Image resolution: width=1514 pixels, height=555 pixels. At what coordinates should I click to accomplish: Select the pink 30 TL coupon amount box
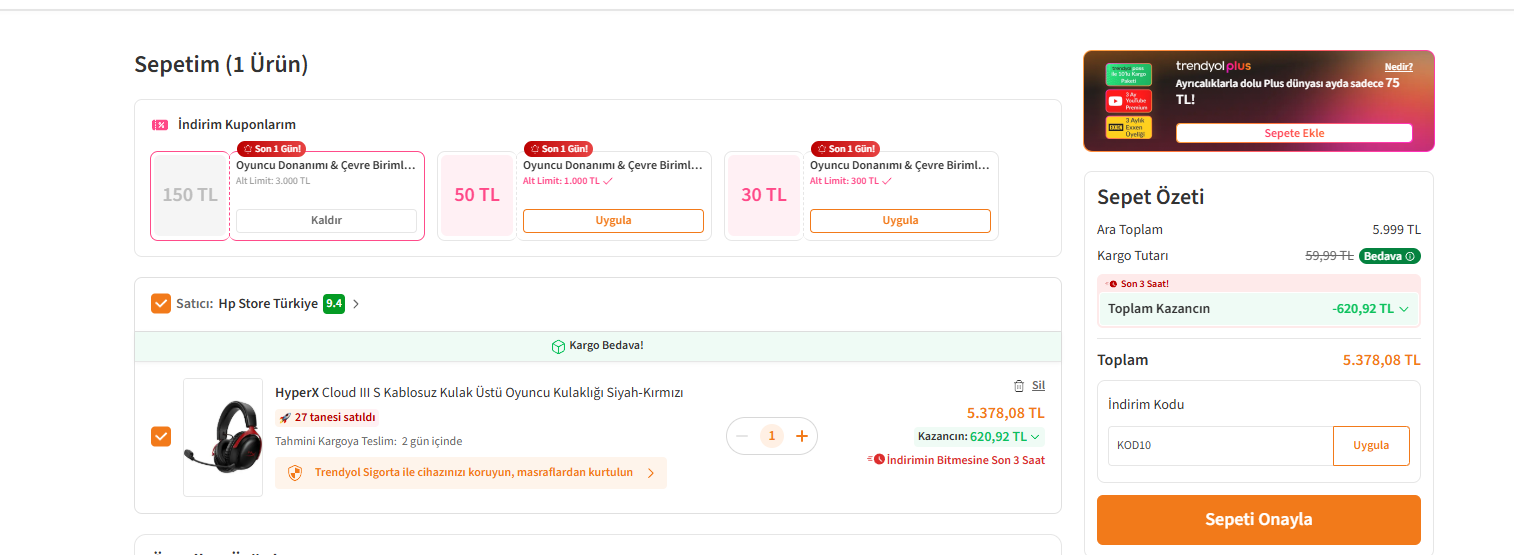tap(764, 195)
